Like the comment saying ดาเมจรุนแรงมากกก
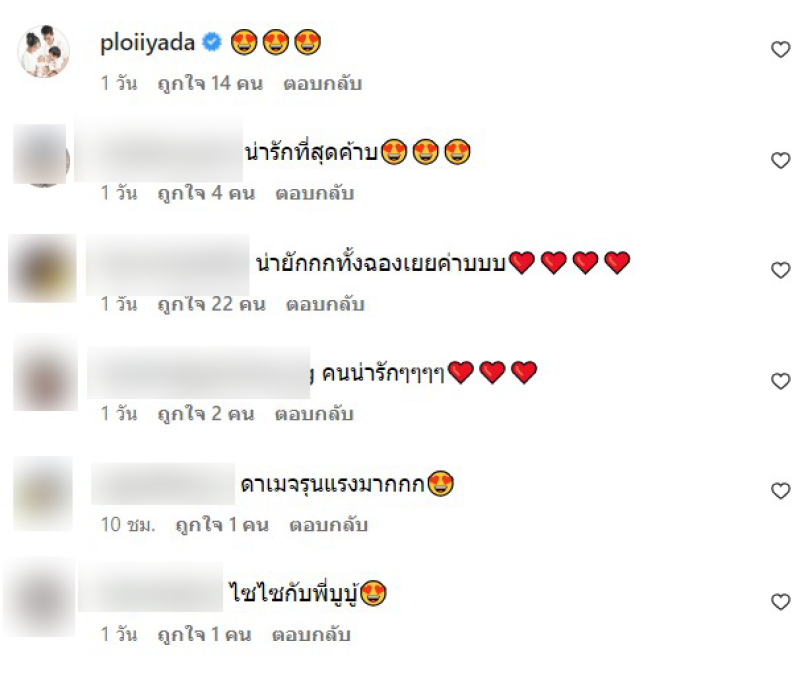This screenshot has height=678, width=800. click(780, 491)
